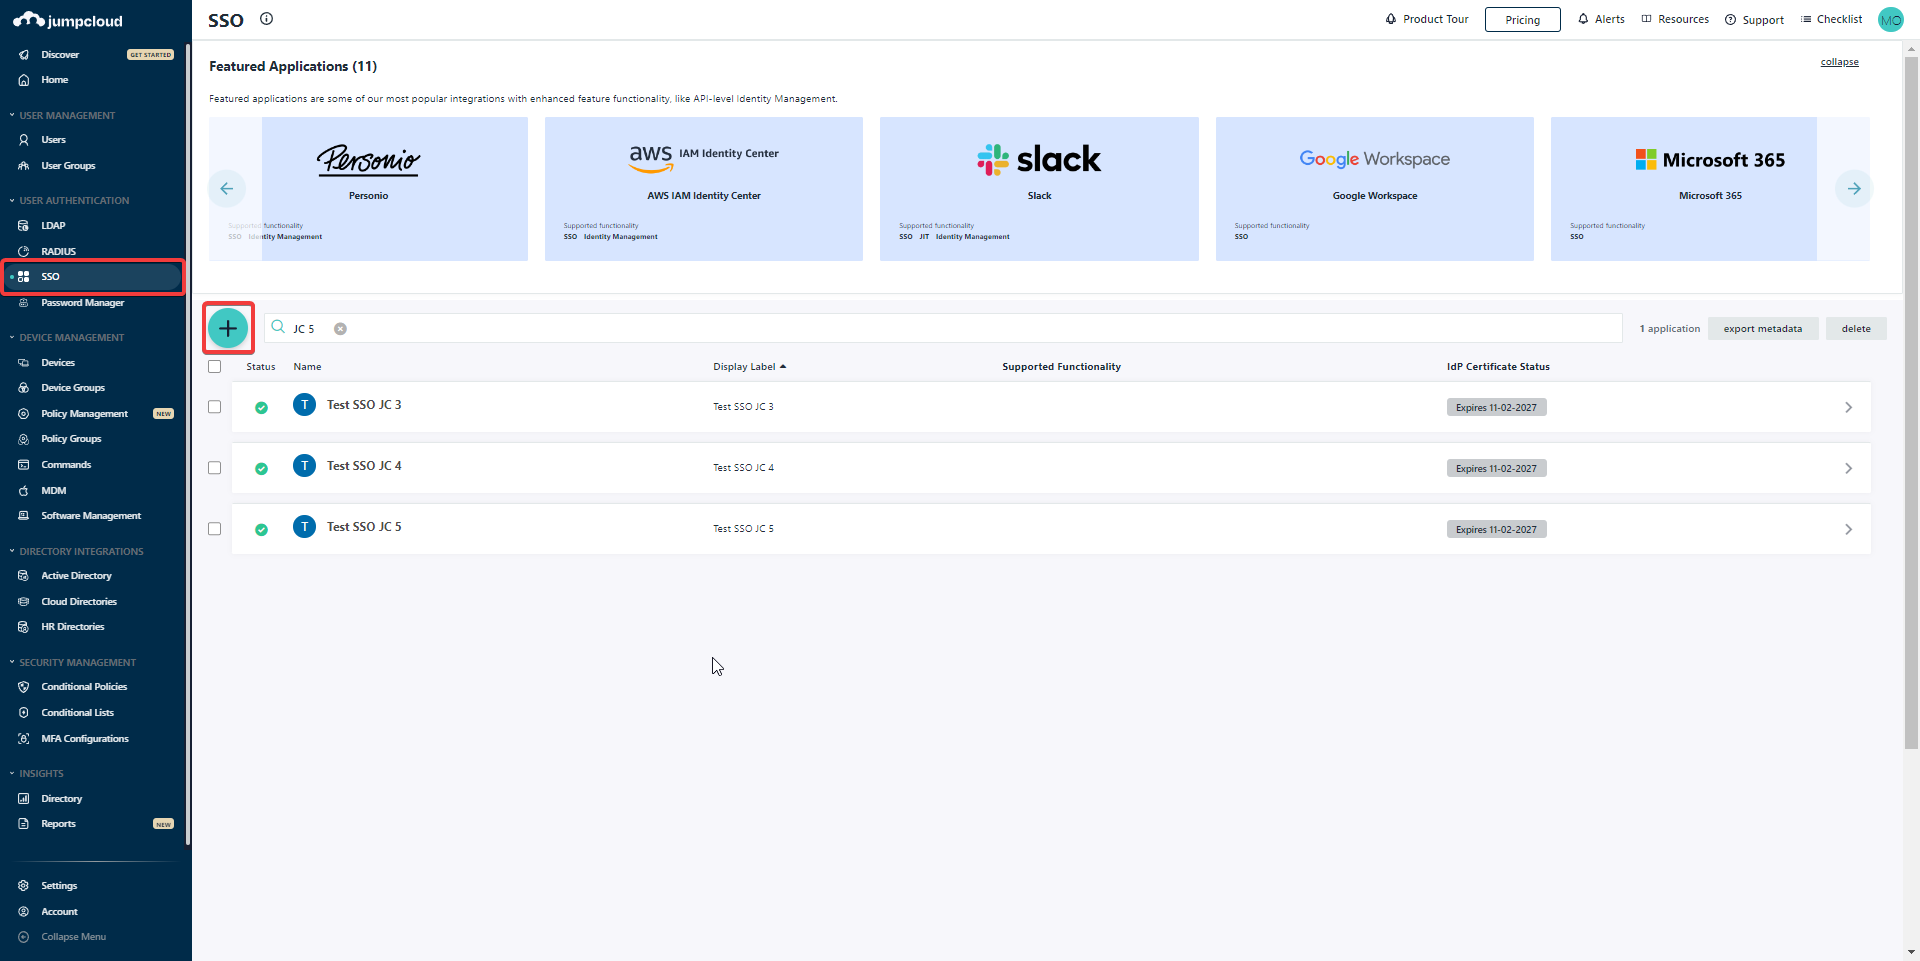The width and height of the screenshot is (1920, 961).
Task: Click the export metadata button
Action: tap(1763, 328)
